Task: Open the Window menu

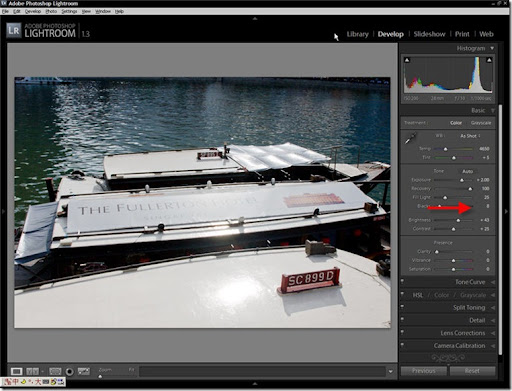Action: point(103,11)
